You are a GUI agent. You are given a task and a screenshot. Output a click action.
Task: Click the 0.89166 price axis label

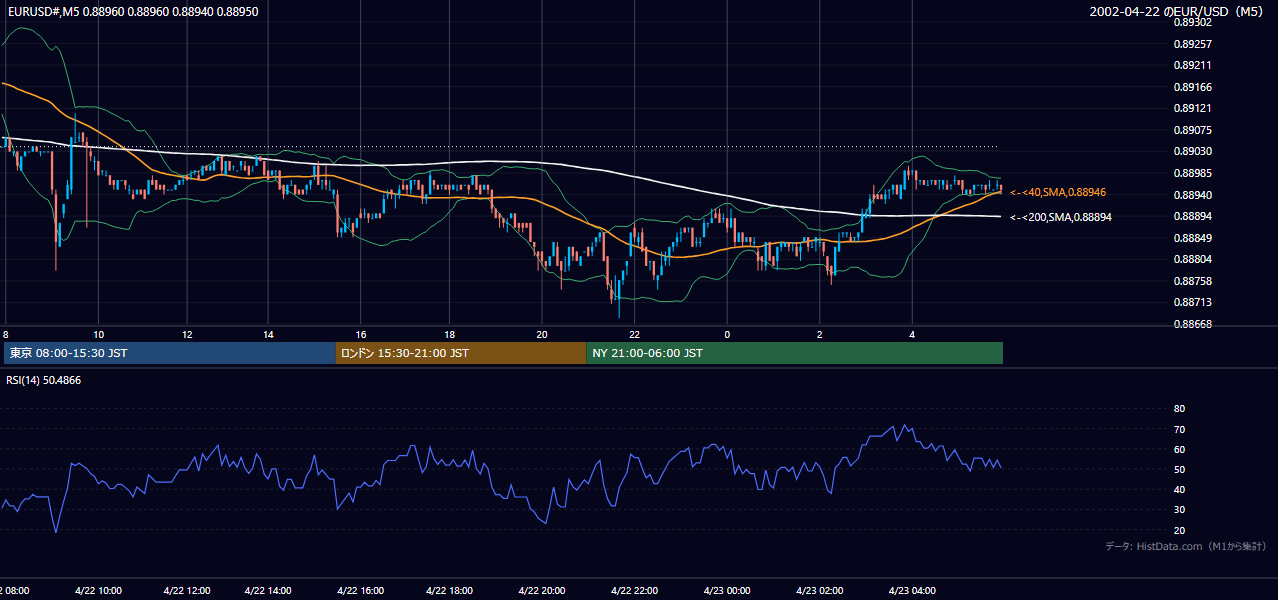tap(1193, 87)
